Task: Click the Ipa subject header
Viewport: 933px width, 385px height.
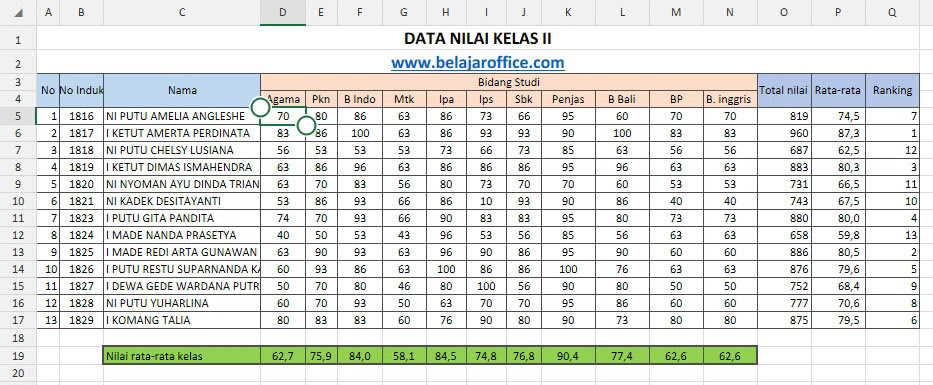Action: click(x=446, y=99)
